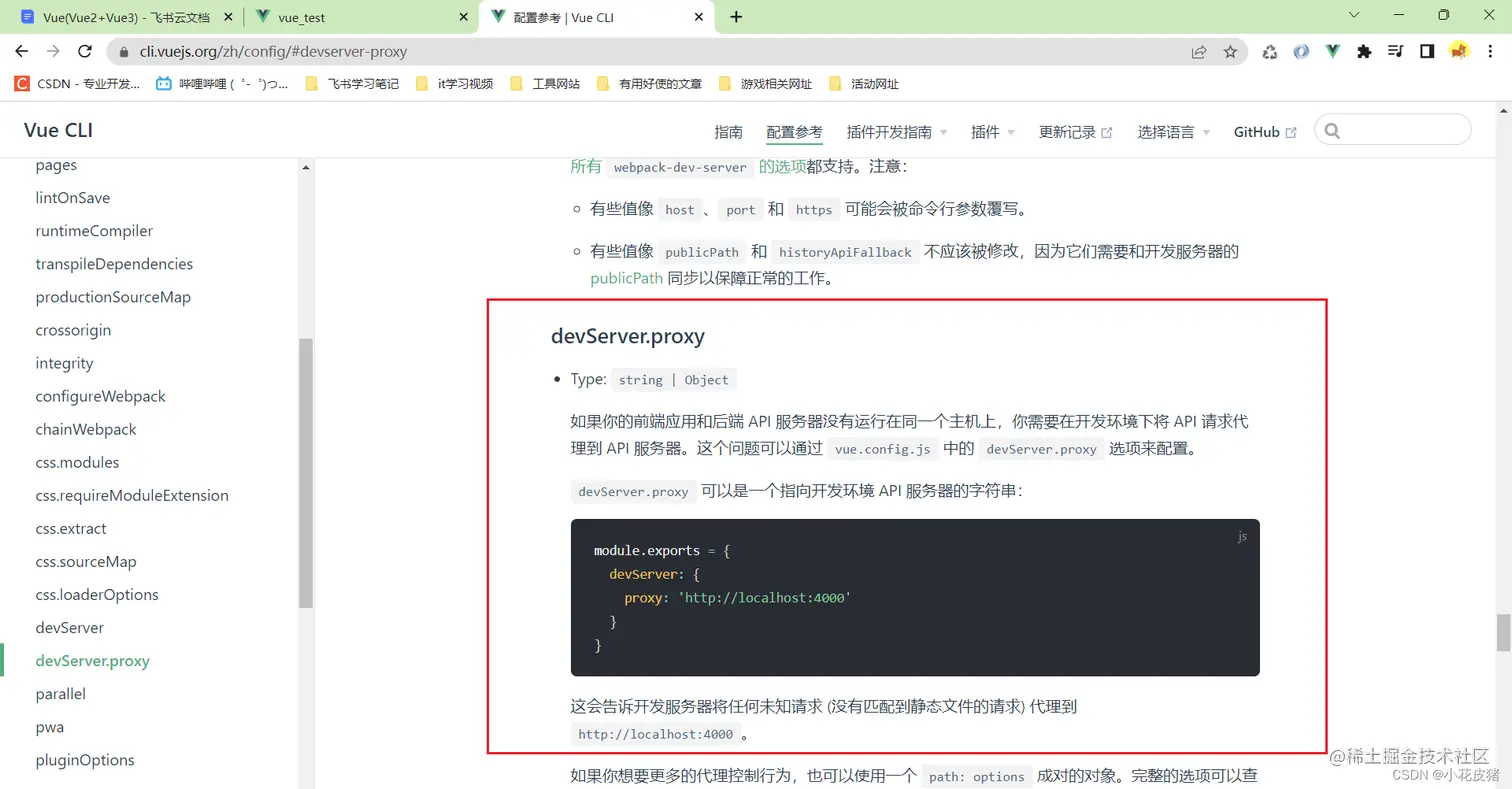Reload the Vue CLI documentation page

84,51
